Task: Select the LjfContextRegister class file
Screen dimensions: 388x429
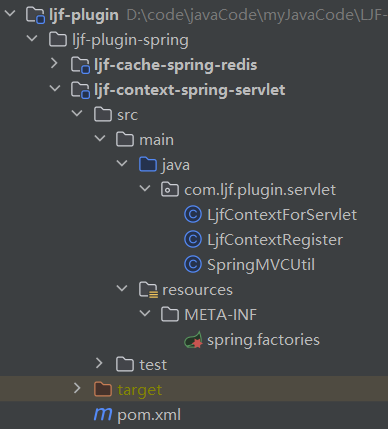Action: (x=275, y=240)
